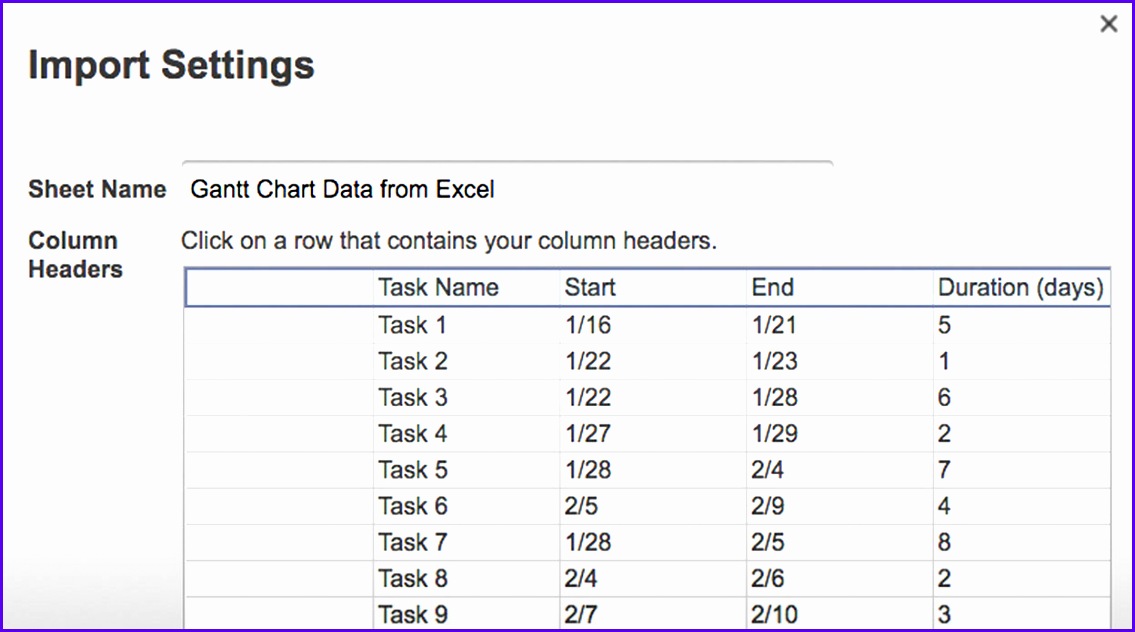This screenshot has height=632, width=1135.
Task: Close the Import Settings dialog
Action: (x=1109, y=24)
